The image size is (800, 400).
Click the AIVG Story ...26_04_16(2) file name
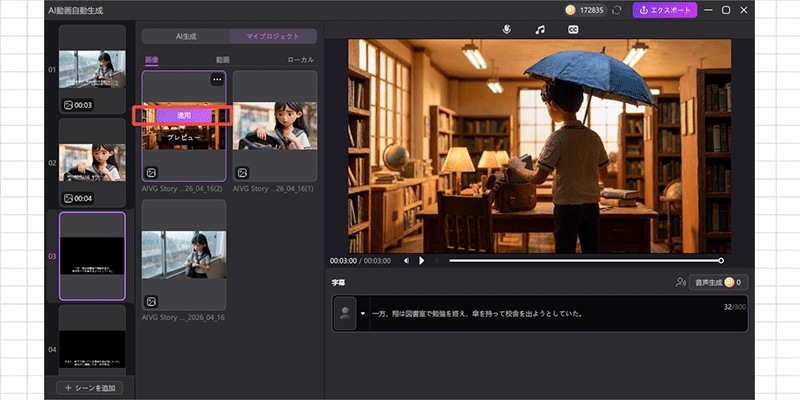coord(184,188)
